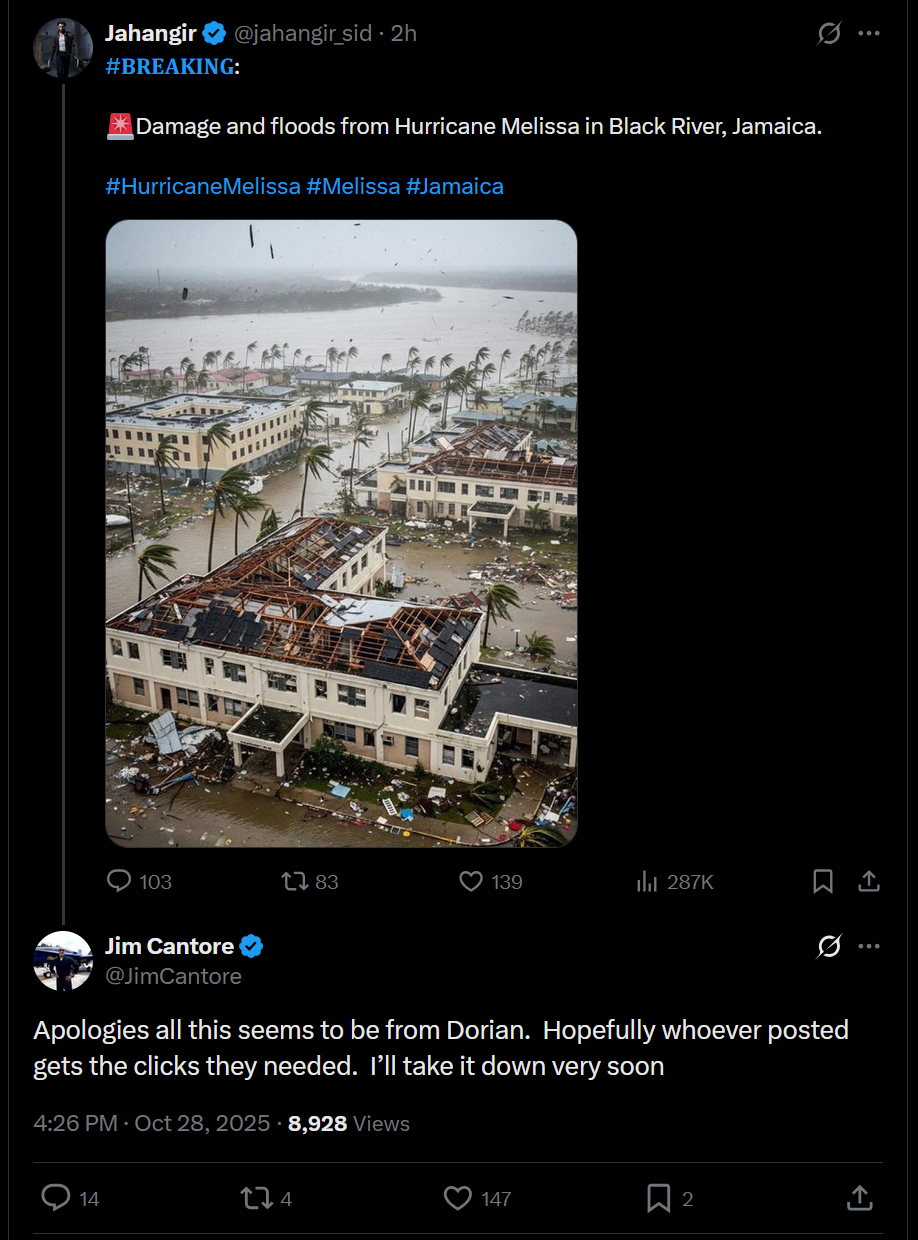
Task: Open more options on Jim Cantore's post
Action: (x=869, y=946)
